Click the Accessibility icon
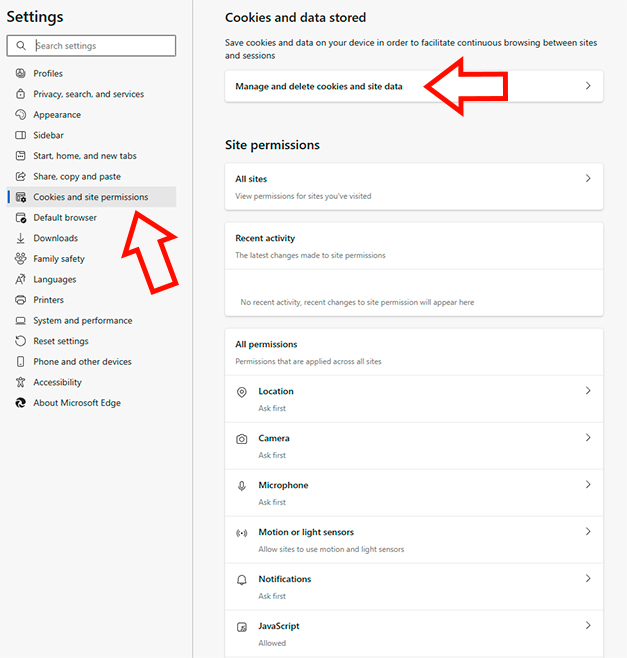Viewport: 627px width, 658px height. (x=21, y=382)
